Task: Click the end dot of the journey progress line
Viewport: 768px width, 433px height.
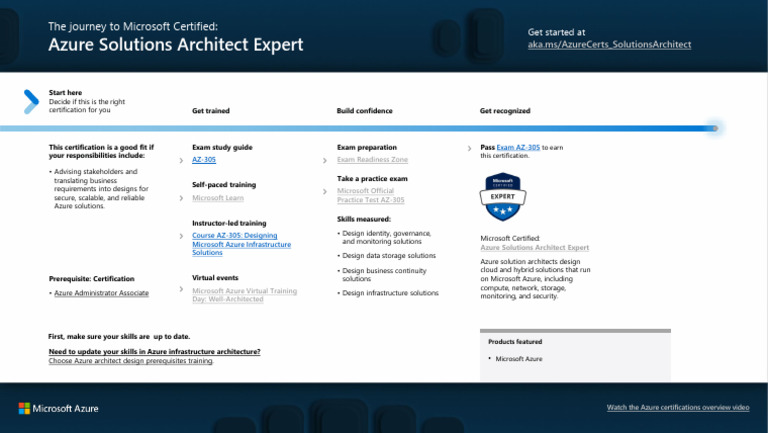Action: (x=715, y=128)
